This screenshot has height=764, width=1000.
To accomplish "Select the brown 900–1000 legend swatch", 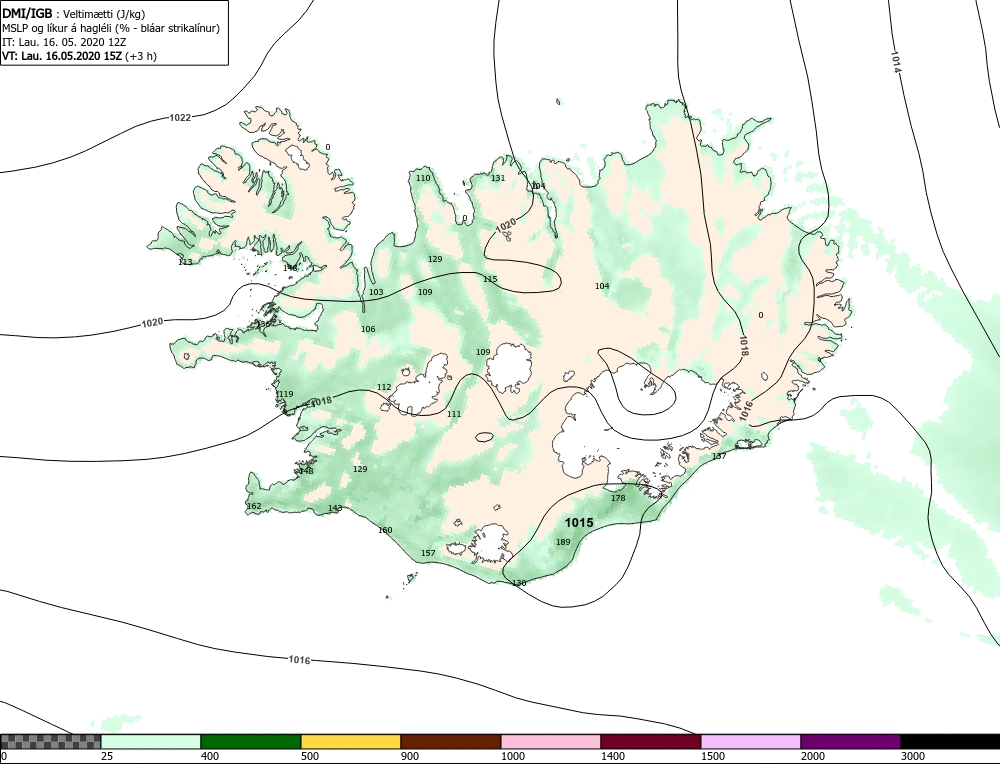I will (451, 741).
